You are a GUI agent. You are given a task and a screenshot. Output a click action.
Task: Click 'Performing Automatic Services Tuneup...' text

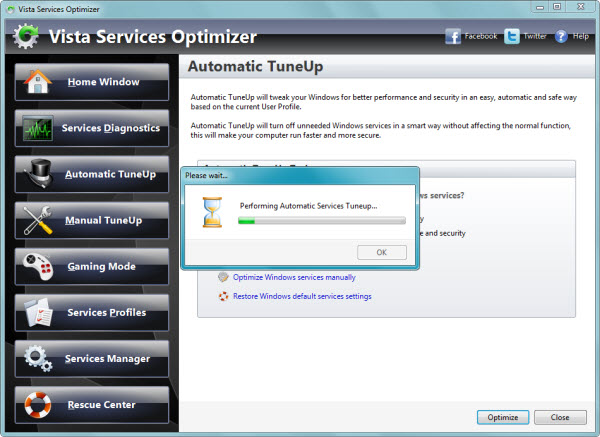pos(308,206)
